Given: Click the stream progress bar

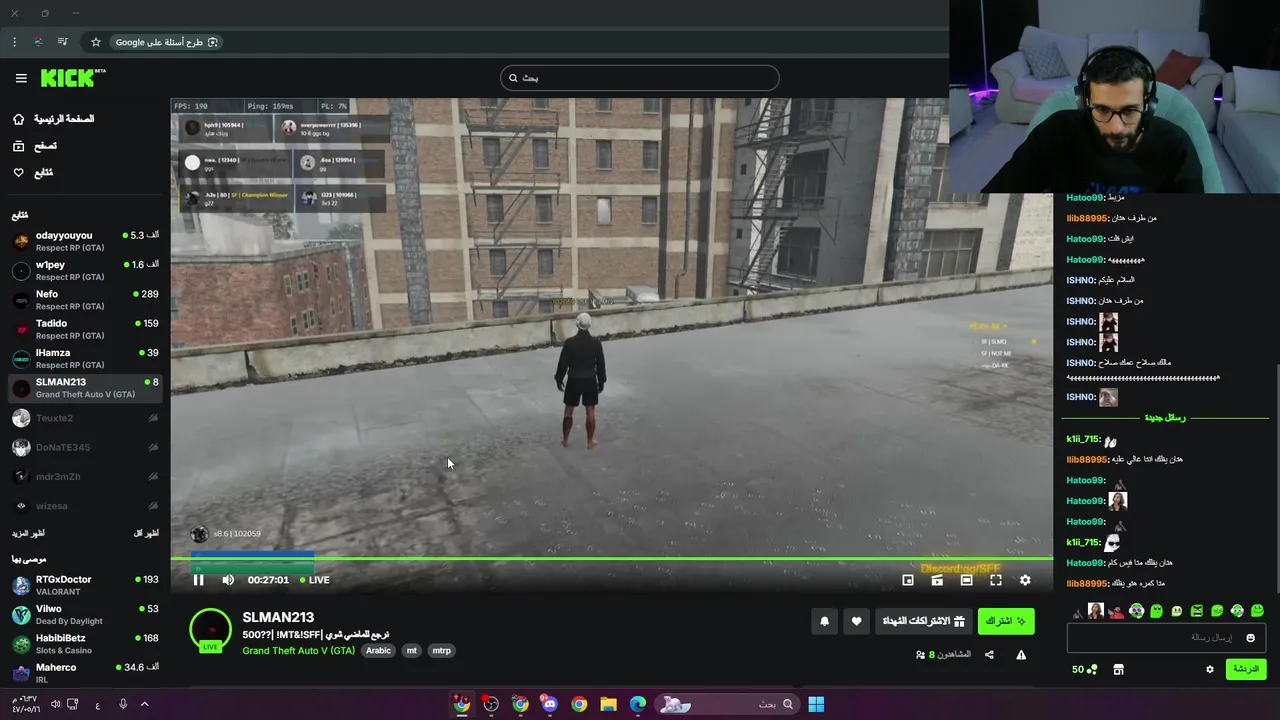Looking at the screenshot, I should pos(612,559).
